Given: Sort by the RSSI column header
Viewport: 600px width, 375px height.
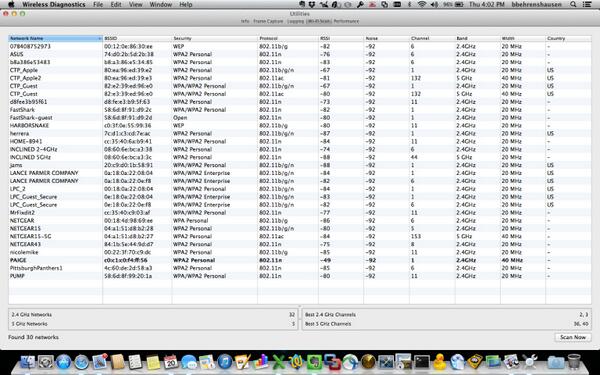Looking at the screenshot, I should (x=341, y=39).
